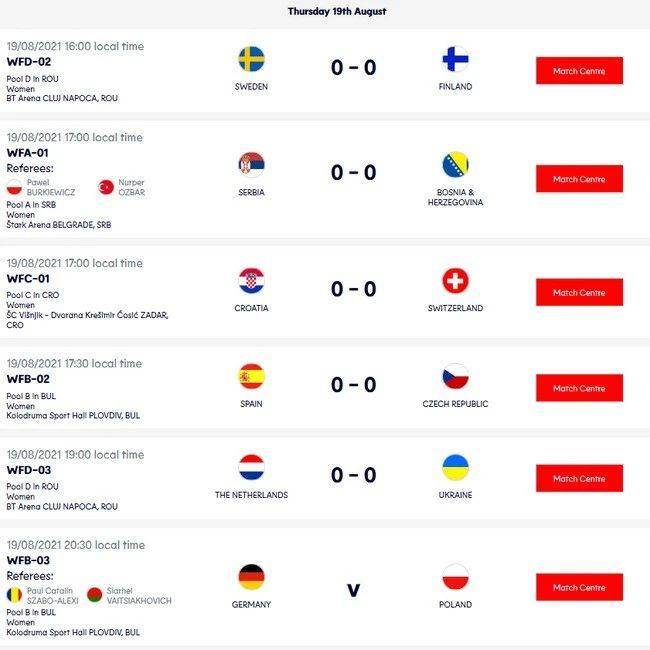The image size is (650, 650).
Task: Click Poland team flag icon
Action: [x=455, y=577]
